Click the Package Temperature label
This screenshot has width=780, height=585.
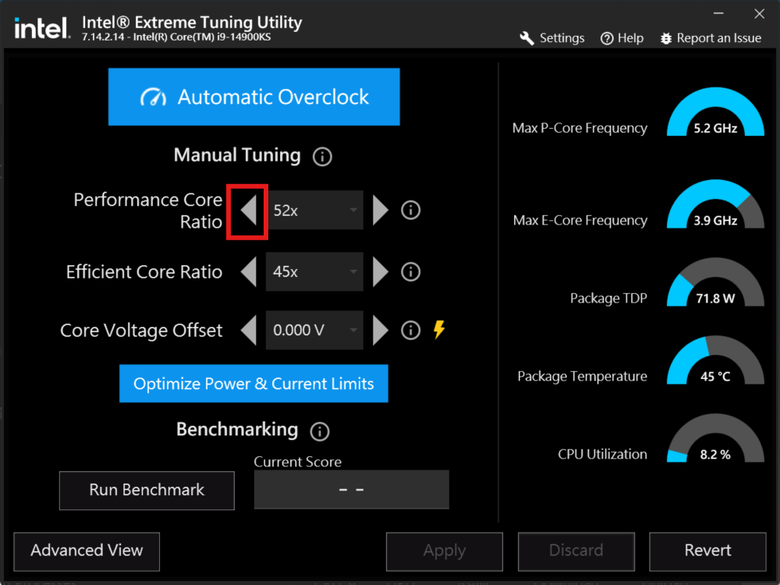[582, 376]
